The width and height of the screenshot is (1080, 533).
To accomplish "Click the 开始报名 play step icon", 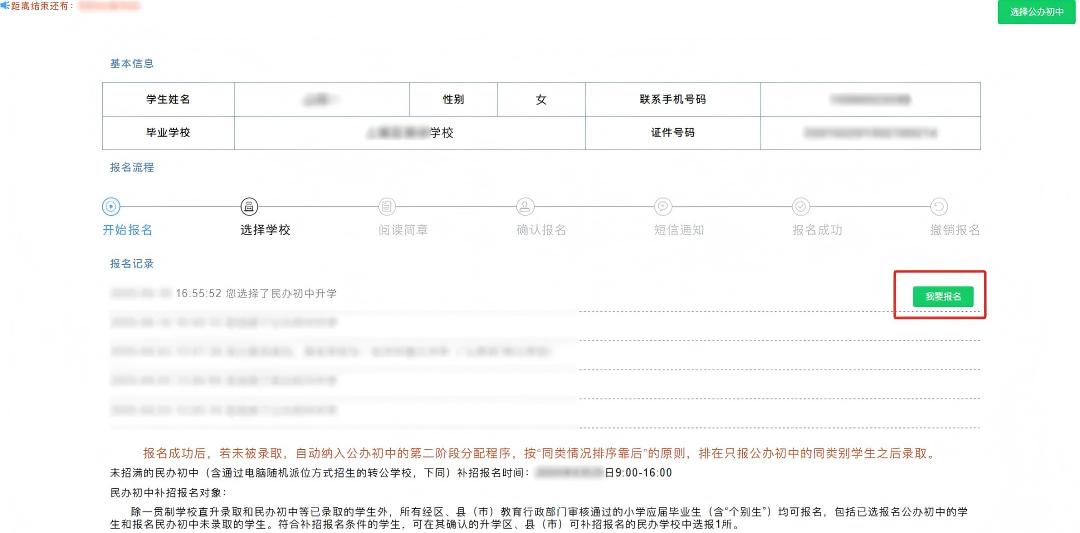I will point(111,206).
